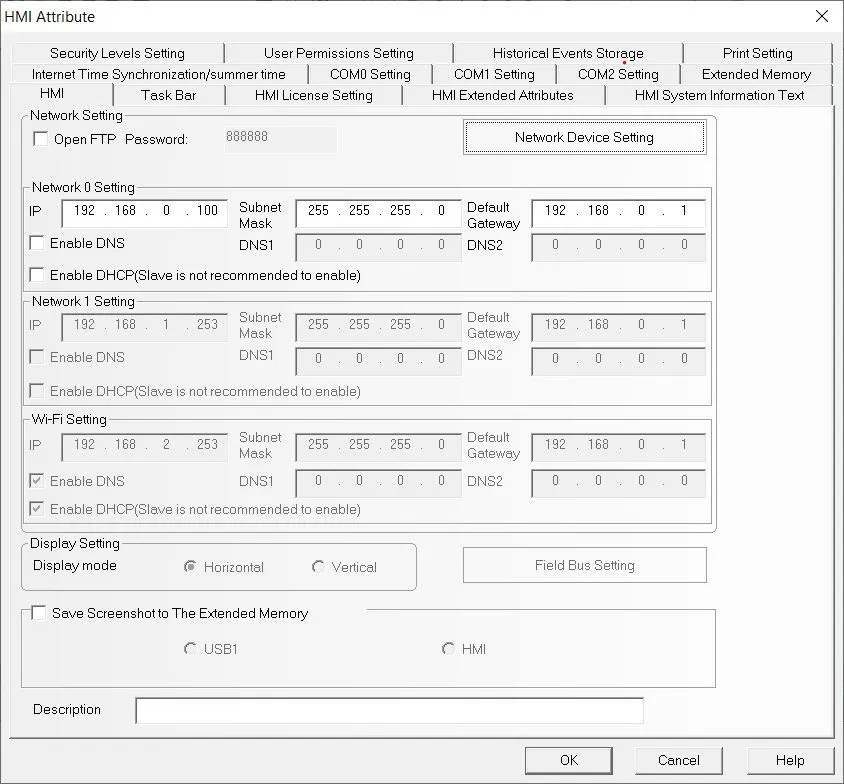Open Historical Events Storage tab

coord(568,53)
